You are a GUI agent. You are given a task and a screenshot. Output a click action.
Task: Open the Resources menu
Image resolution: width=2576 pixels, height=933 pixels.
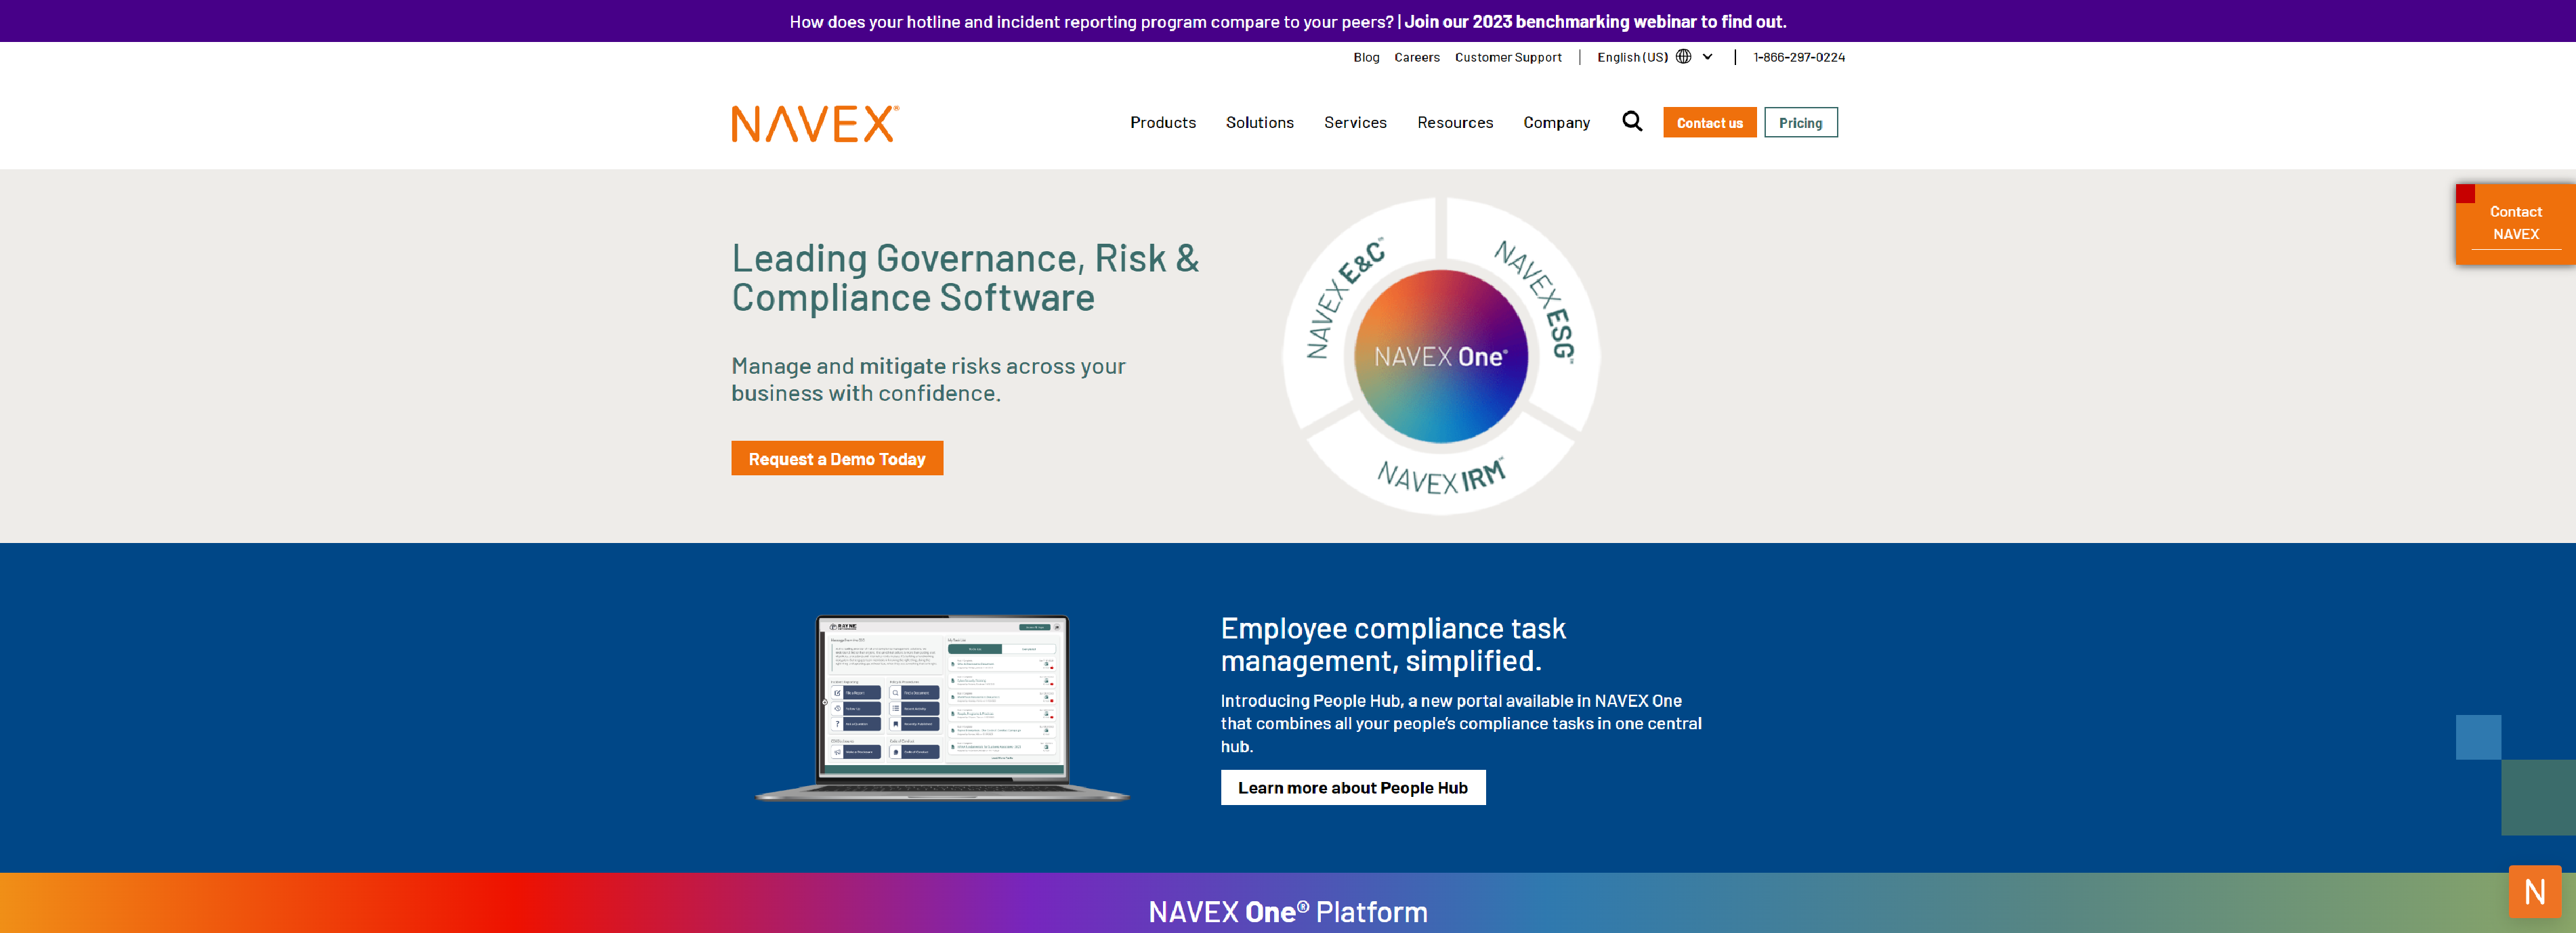coord(1455,122)
